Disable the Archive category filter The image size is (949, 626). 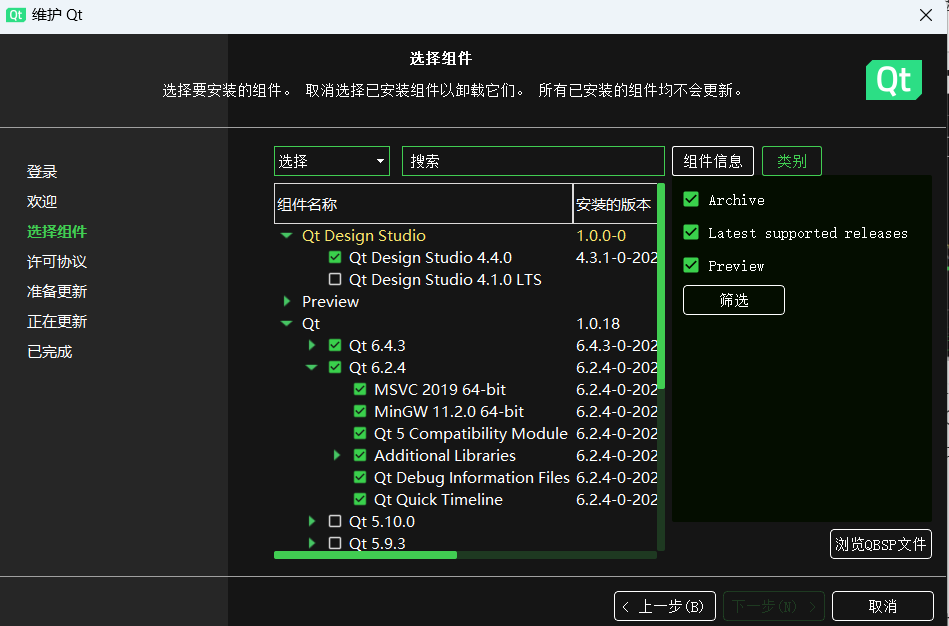click(x=691, y=199)
